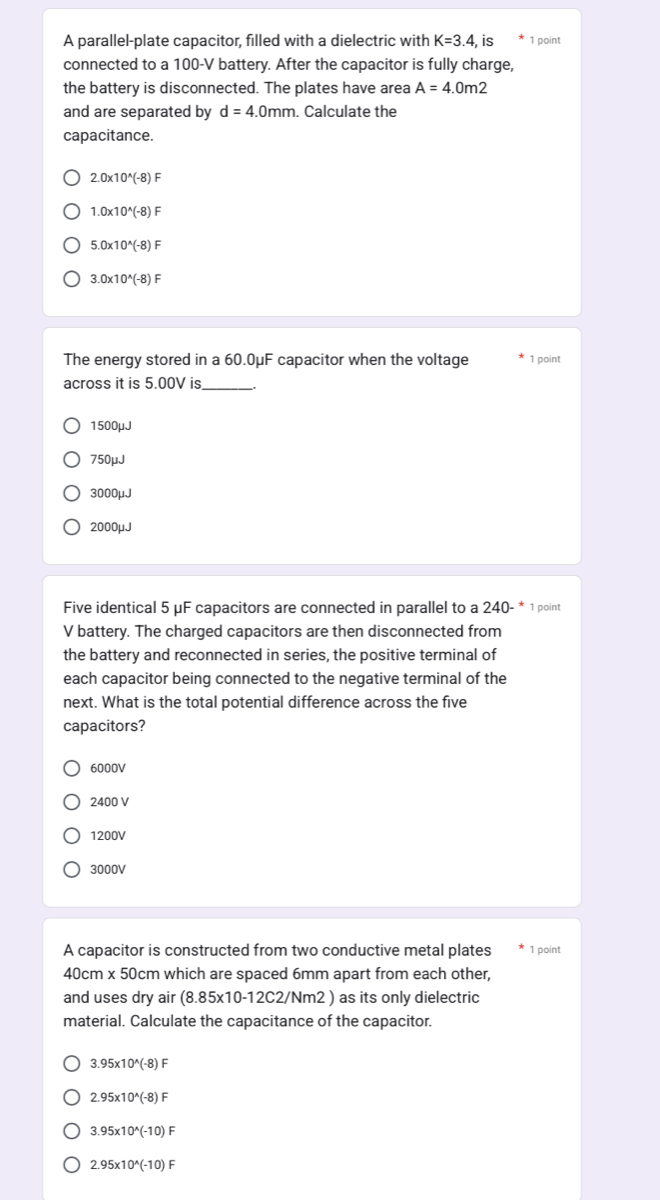Pick the 5.0x10^(-8) F option
The image size is (660, 1200).
click(72, 245)
